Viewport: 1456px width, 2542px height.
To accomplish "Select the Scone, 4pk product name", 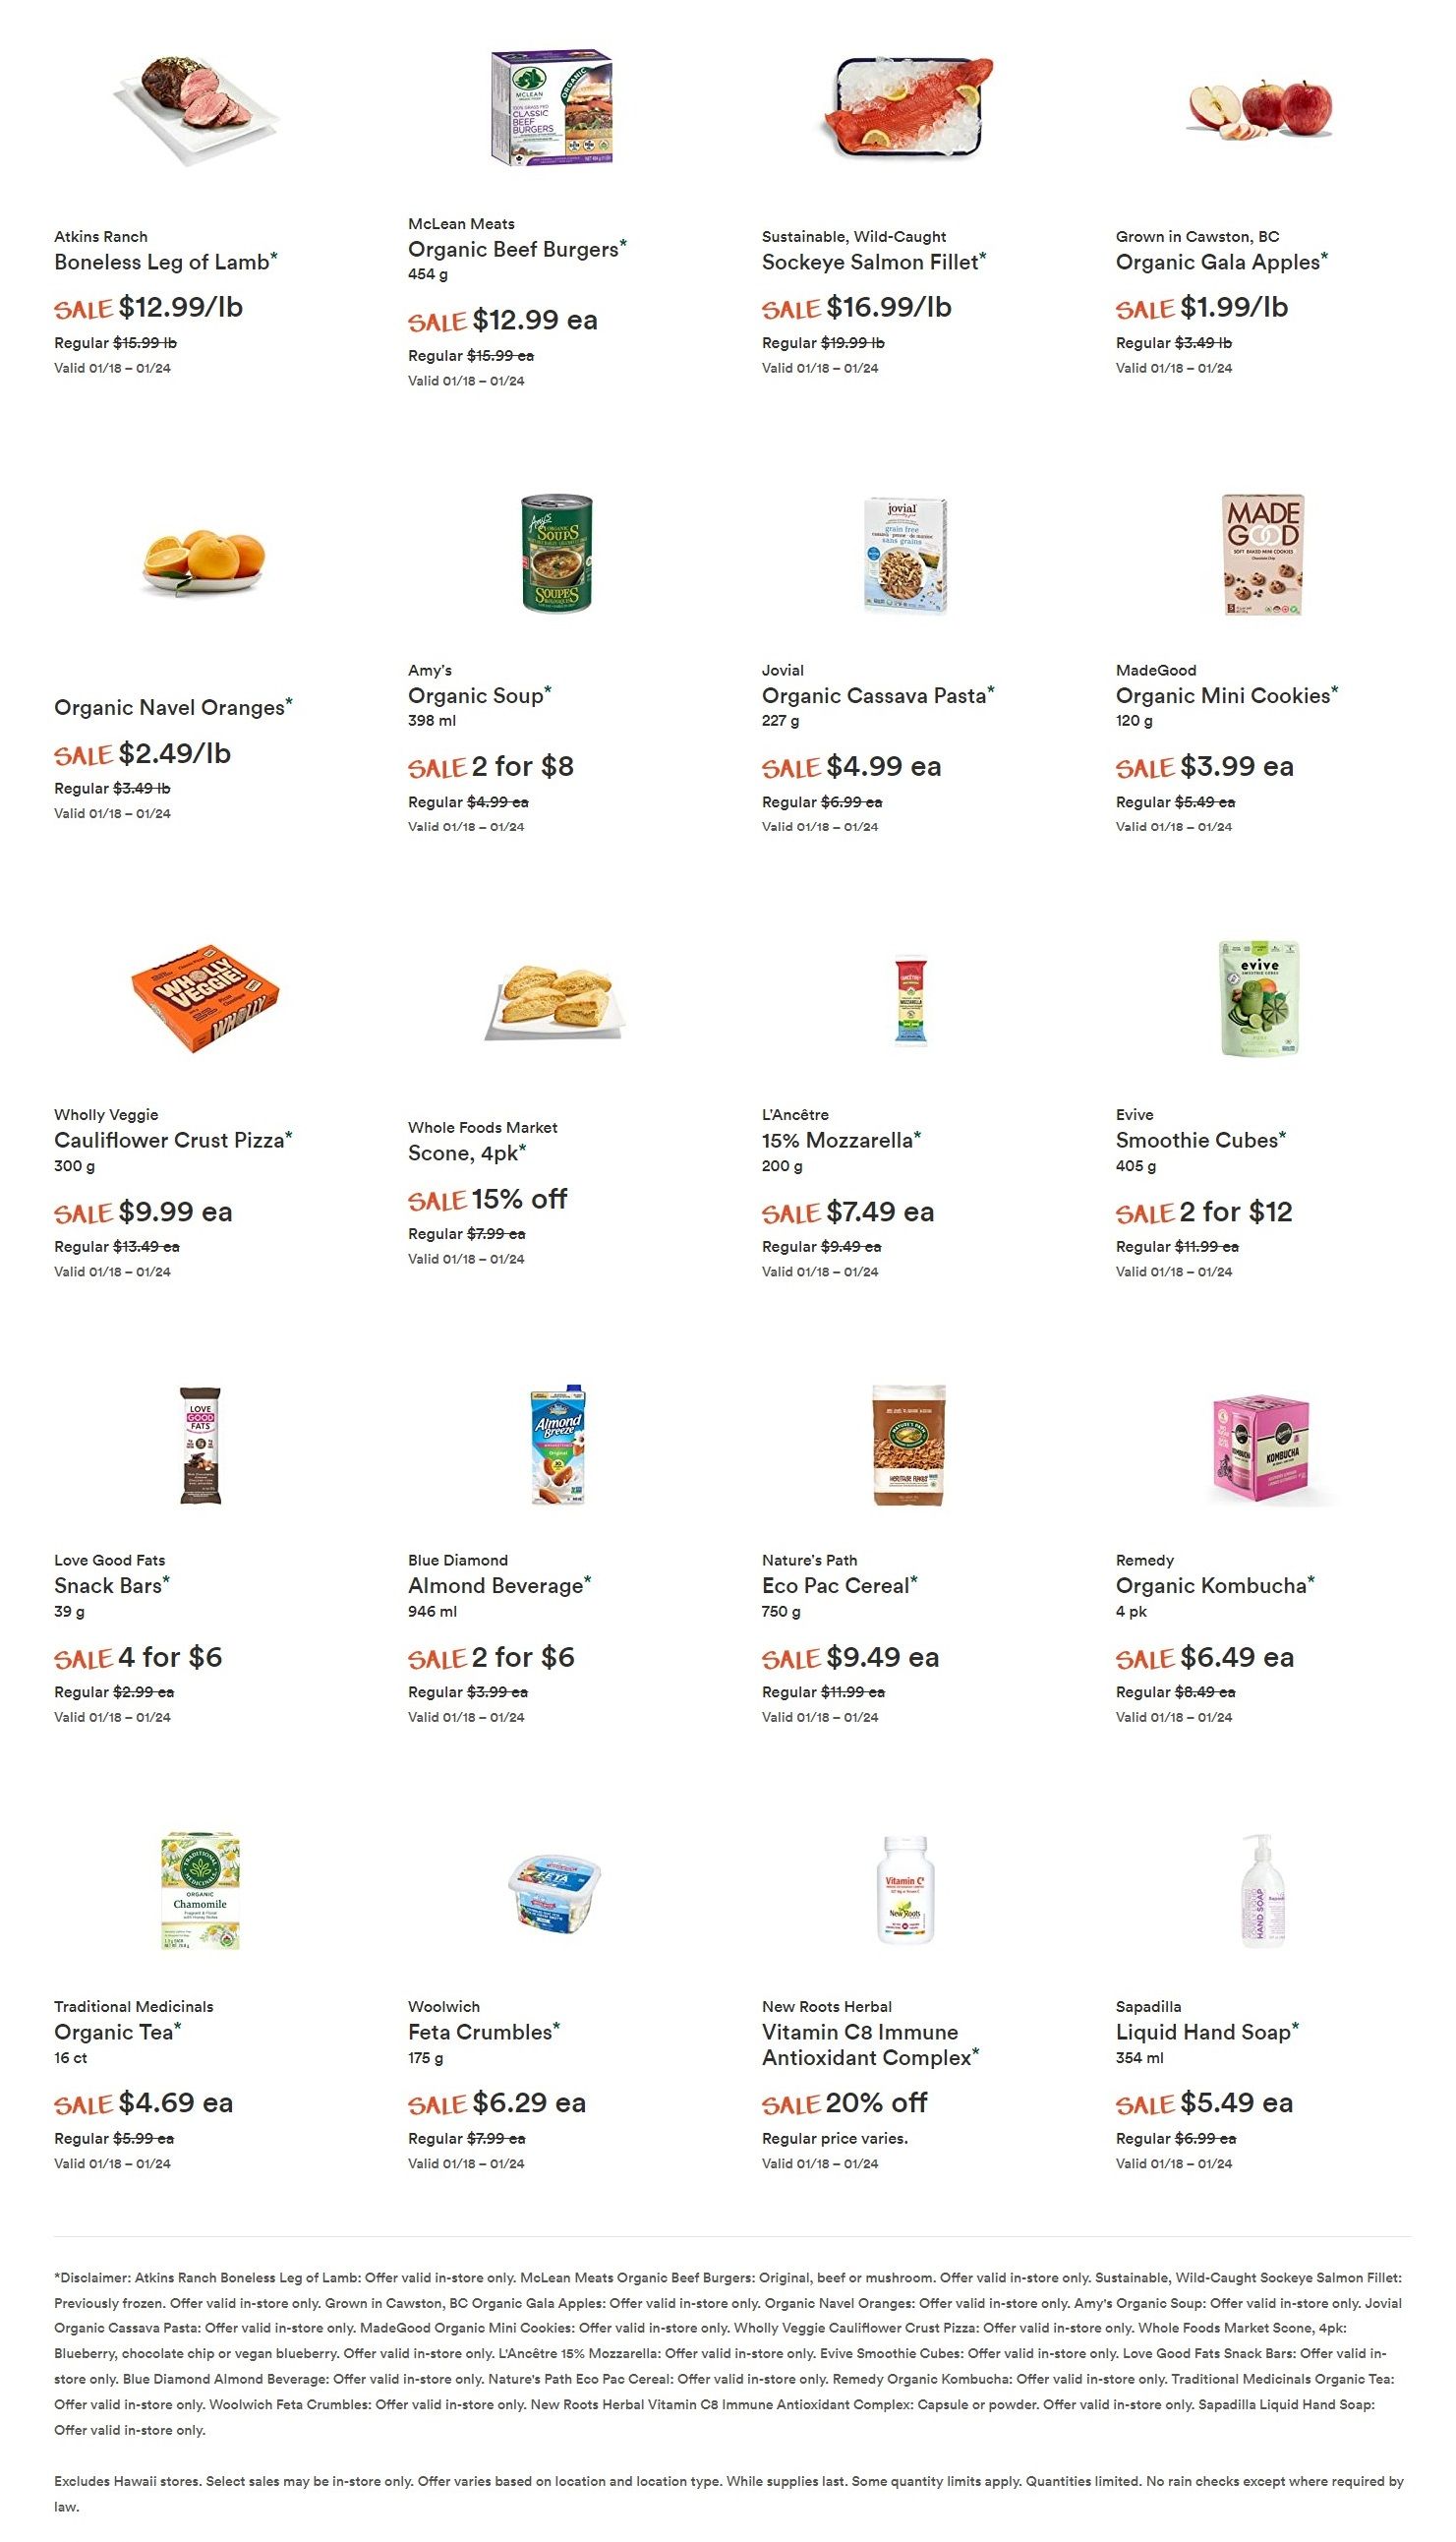I will [x=463, y=1153].
